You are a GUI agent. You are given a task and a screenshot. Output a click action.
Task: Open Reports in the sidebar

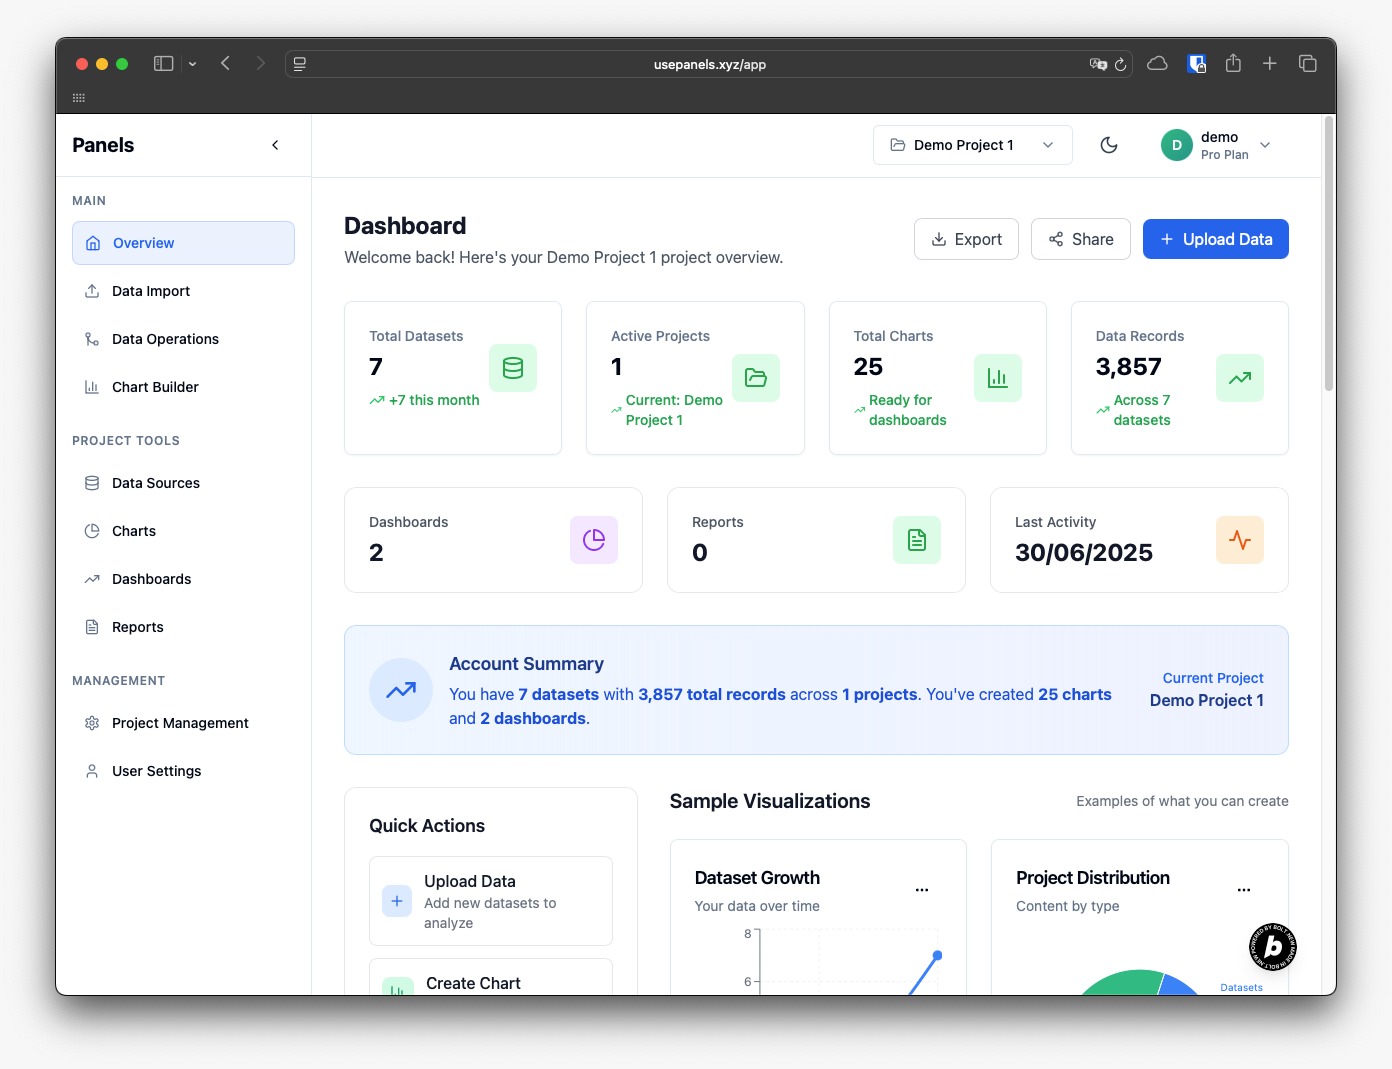point(183,627)
